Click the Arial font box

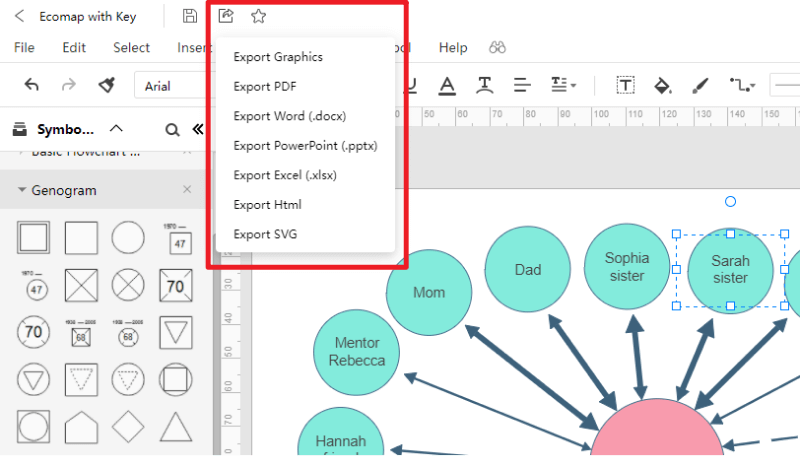click(x=173, y=86)
